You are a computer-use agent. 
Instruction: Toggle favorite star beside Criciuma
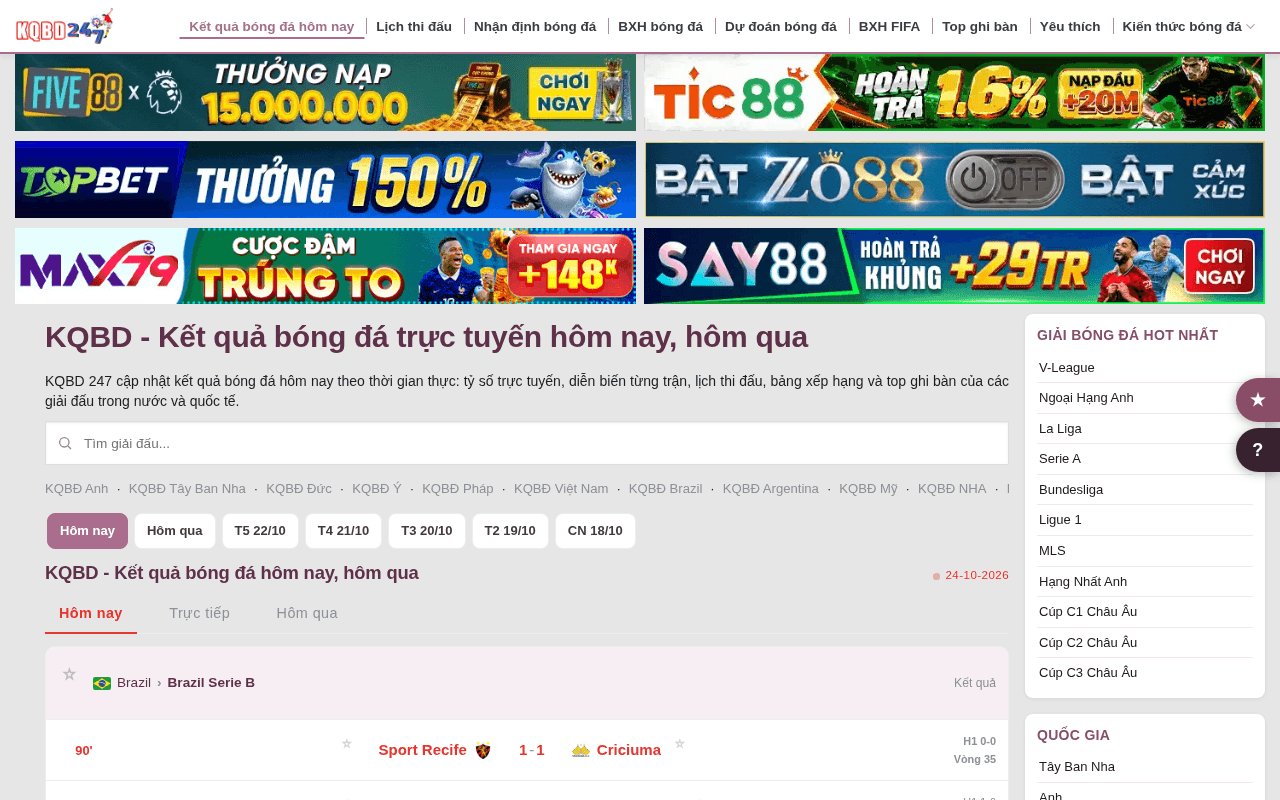pos(680,743)
